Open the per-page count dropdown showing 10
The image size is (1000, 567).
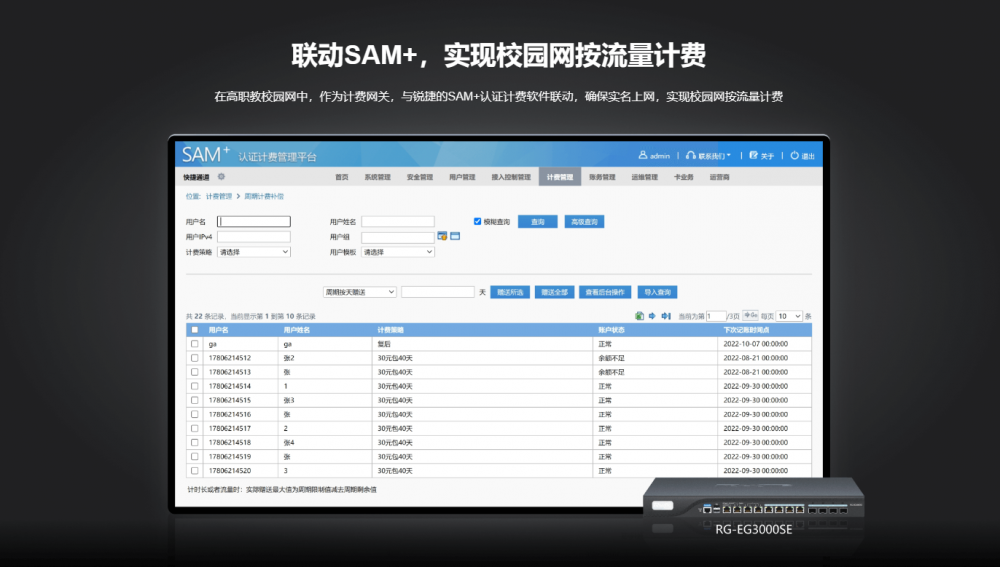789,316
